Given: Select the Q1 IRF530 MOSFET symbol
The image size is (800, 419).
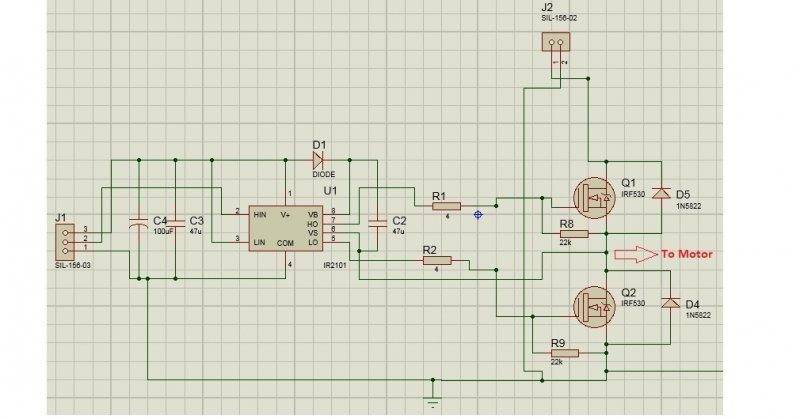Looking at the screenshot, I should 594,198.
